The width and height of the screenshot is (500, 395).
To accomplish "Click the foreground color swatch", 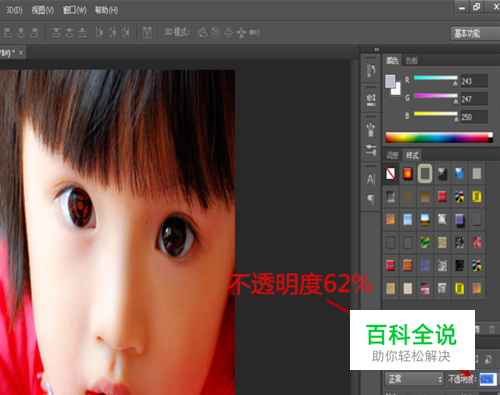I will (390, 81).
